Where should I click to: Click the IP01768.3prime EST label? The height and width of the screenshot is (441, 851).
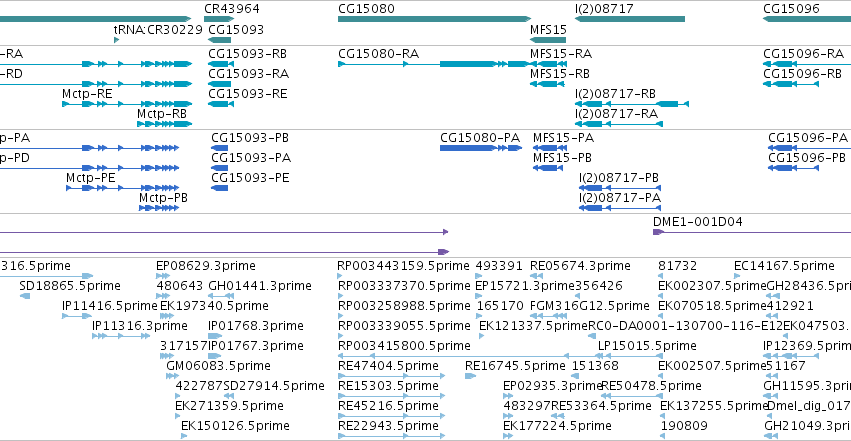[256, 326]
